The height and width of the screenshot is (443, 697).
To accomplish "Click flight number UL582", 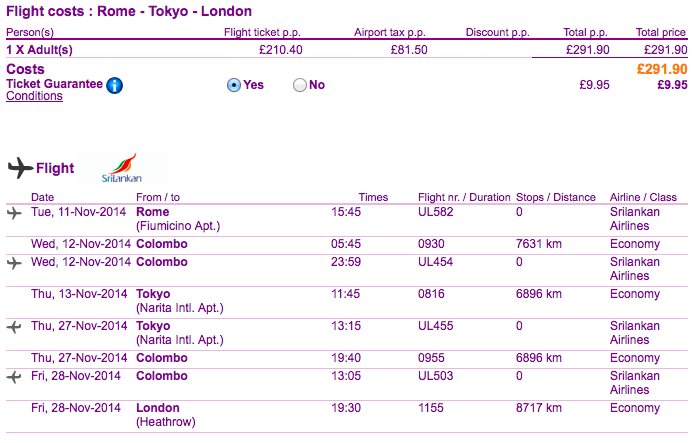I will coord(436,212).
